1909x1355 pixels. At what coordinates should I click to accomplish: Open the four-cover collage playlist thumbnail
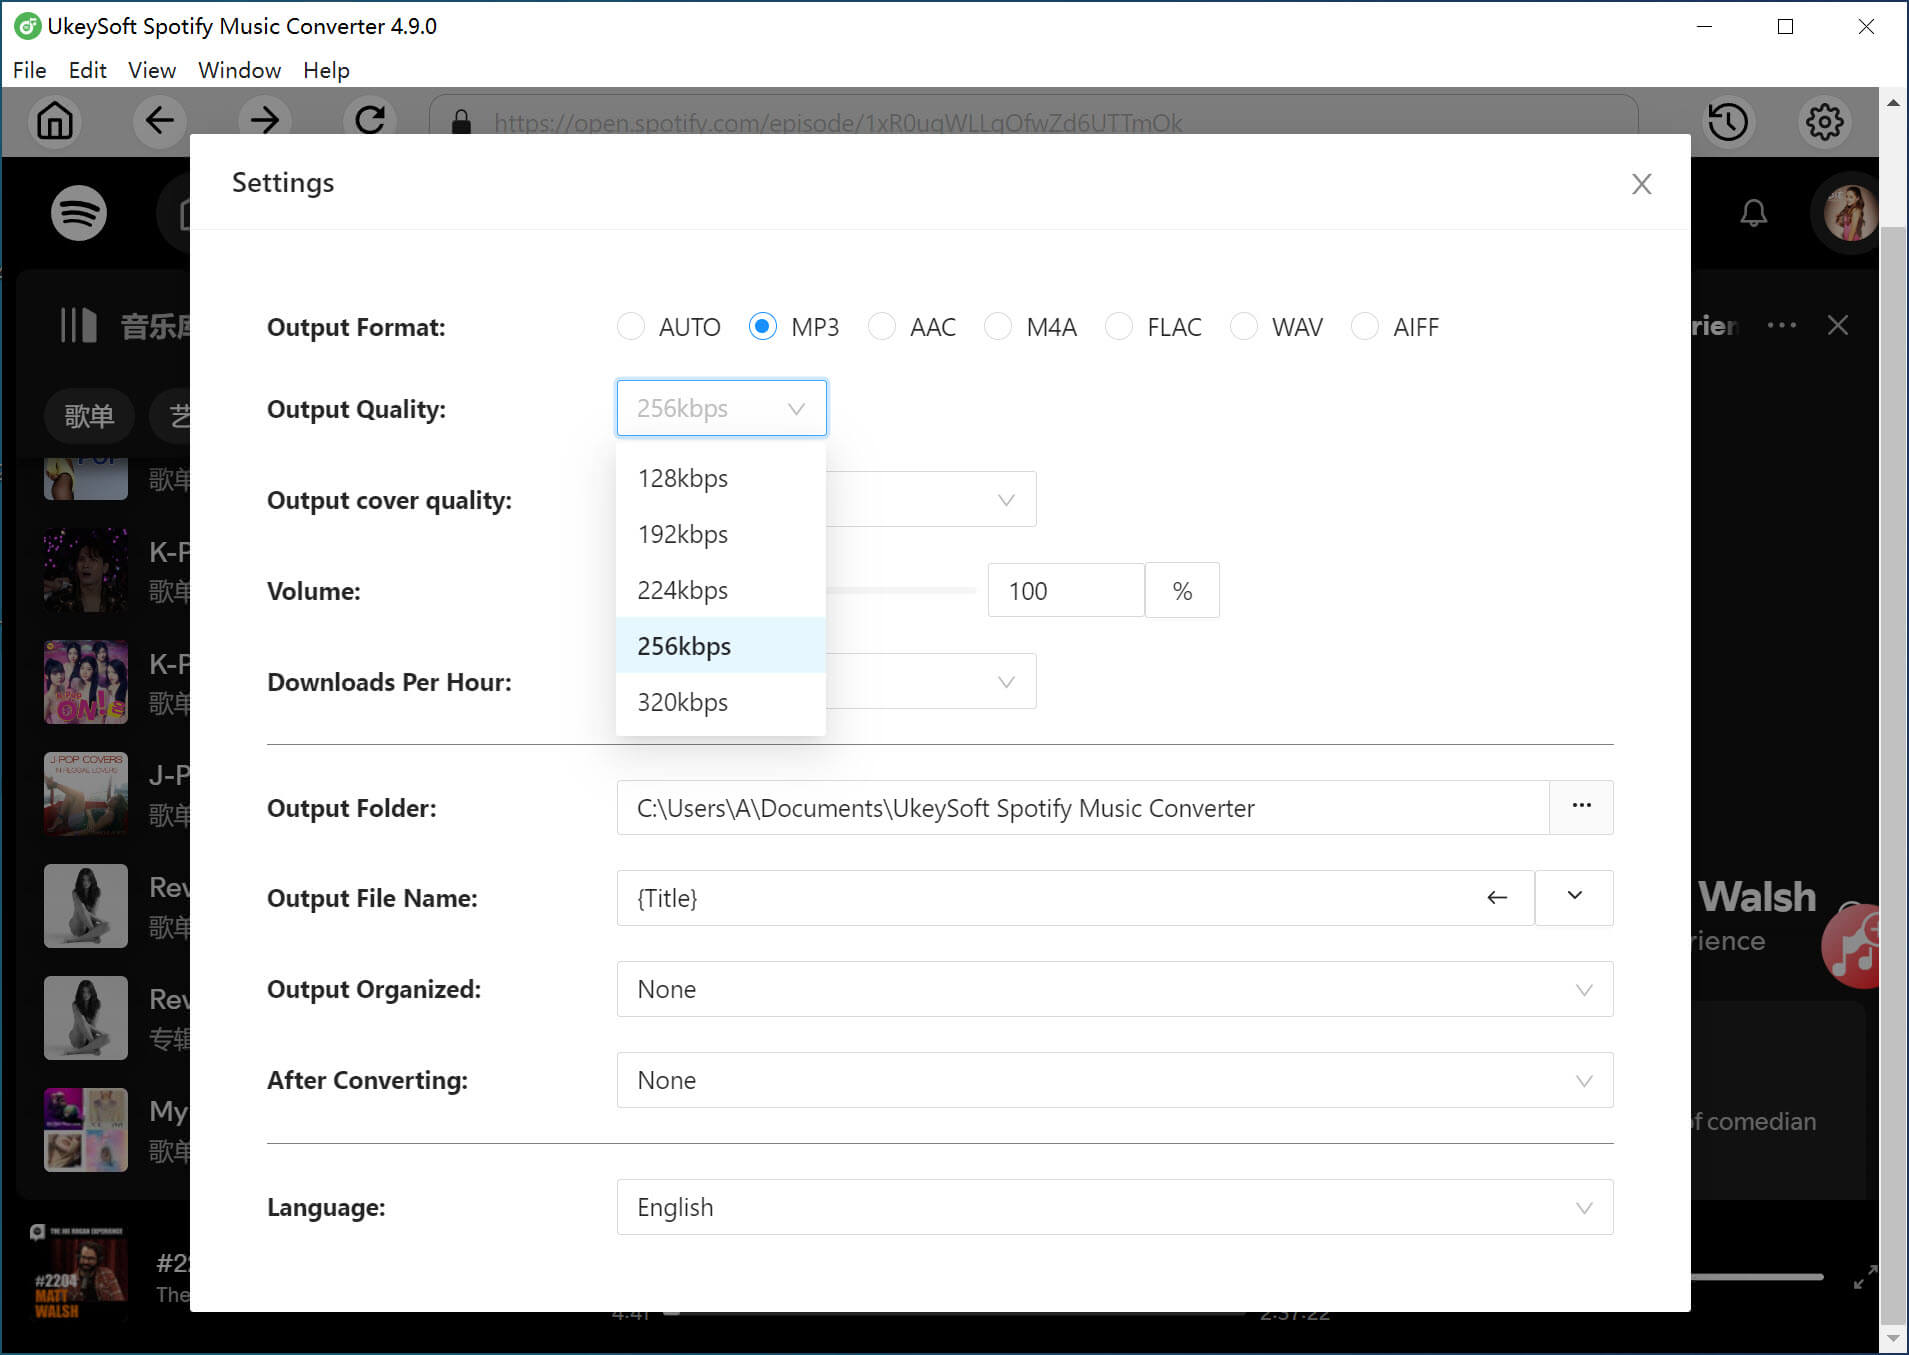(x=86, y=1130)
